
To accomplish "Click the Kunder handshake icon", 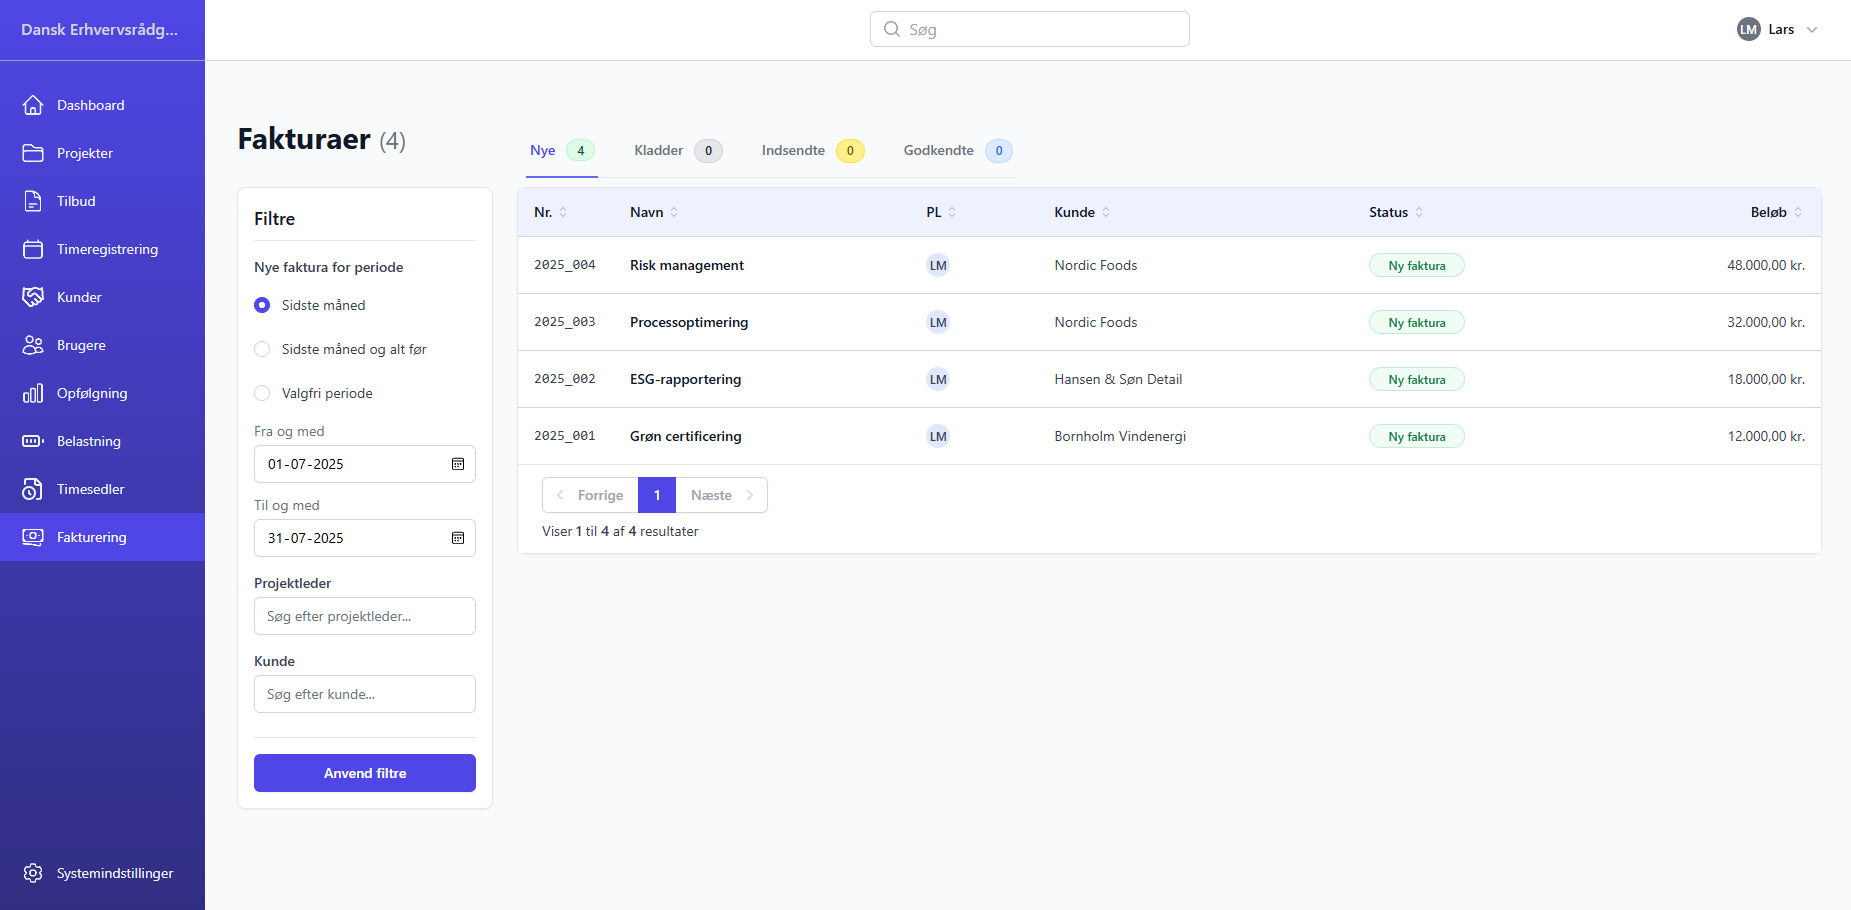I will click(x=33, y=297).
